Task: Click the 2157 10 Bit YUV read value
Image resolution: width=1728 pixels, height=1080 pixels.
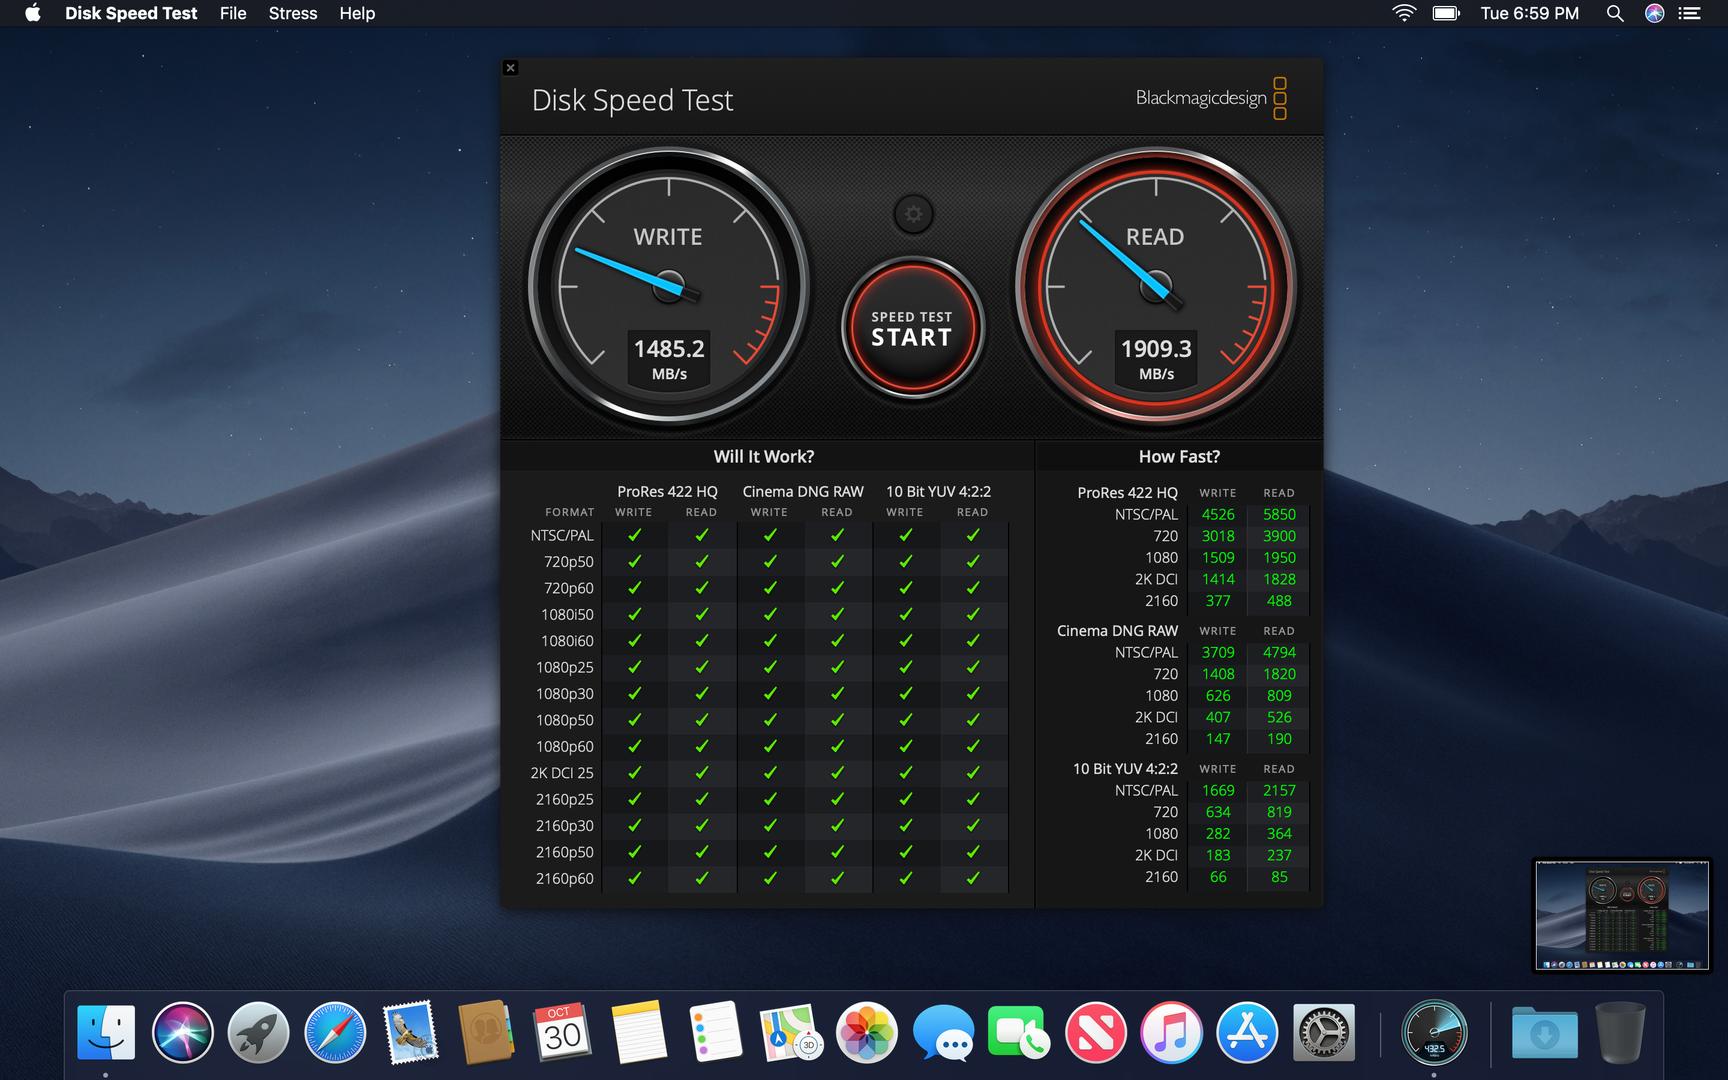Action: [1279, 790]
